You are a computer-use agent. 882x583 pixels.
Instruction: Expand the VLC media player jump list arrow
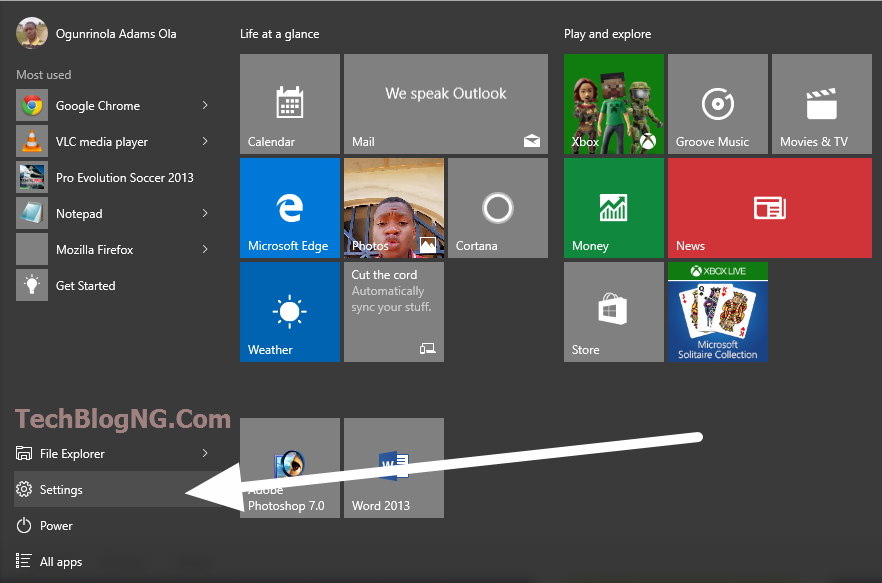pyautogui.click(x=205, y=141)
